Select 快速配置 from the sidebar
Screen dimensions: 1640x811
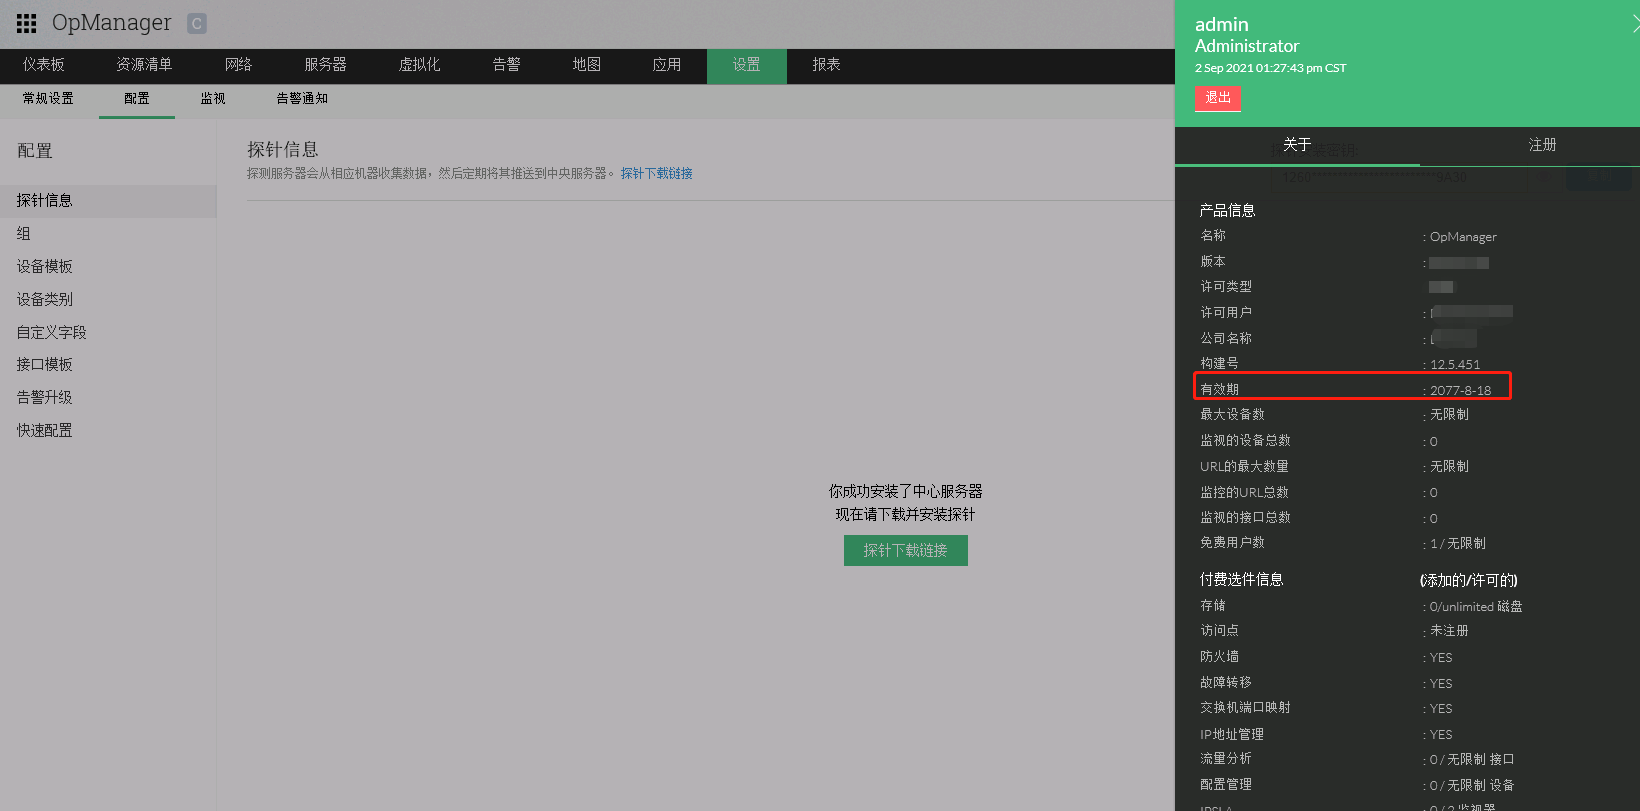(45, 430)
